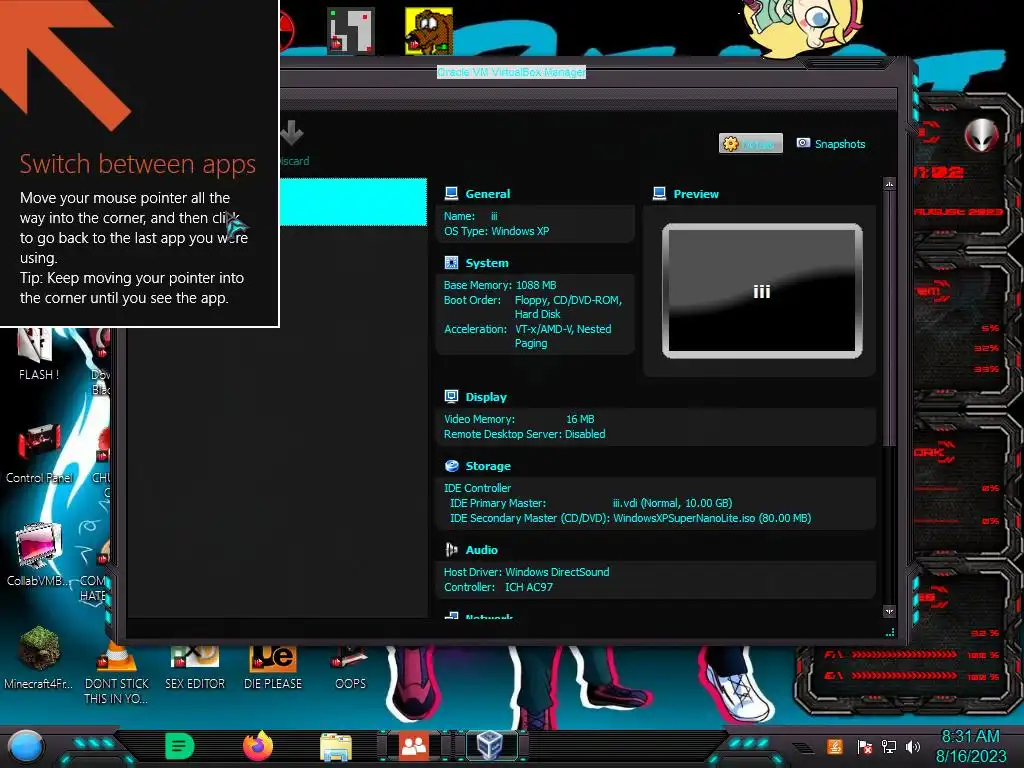Select the 'Base Memory: 1088 MB' line
Screen dimensions: 1024x768
click(x=500, y=285)
